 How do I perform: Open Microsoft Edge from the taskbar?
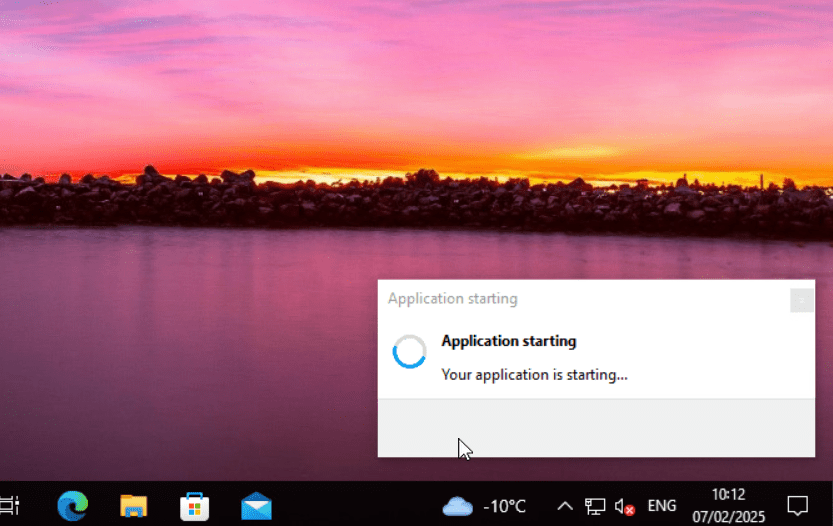72,505
